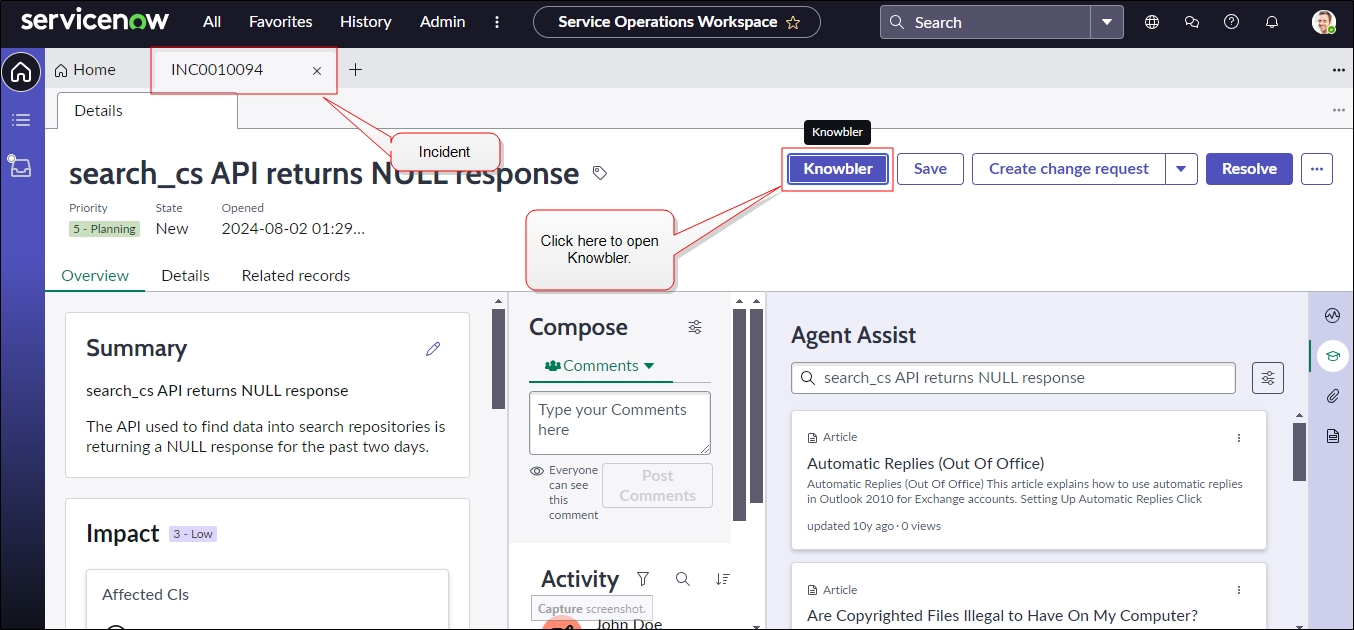The image size is (1354, 630).
Task: Switch to the Related records tab
Action: (x=296, y=276)
